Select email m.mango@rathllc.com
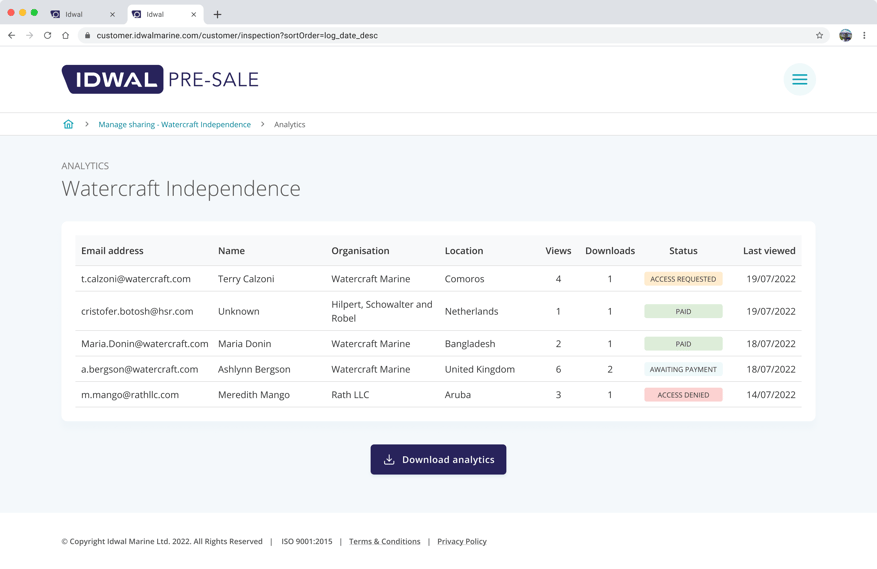The image size is (877, 569). [x=130, y=394]
